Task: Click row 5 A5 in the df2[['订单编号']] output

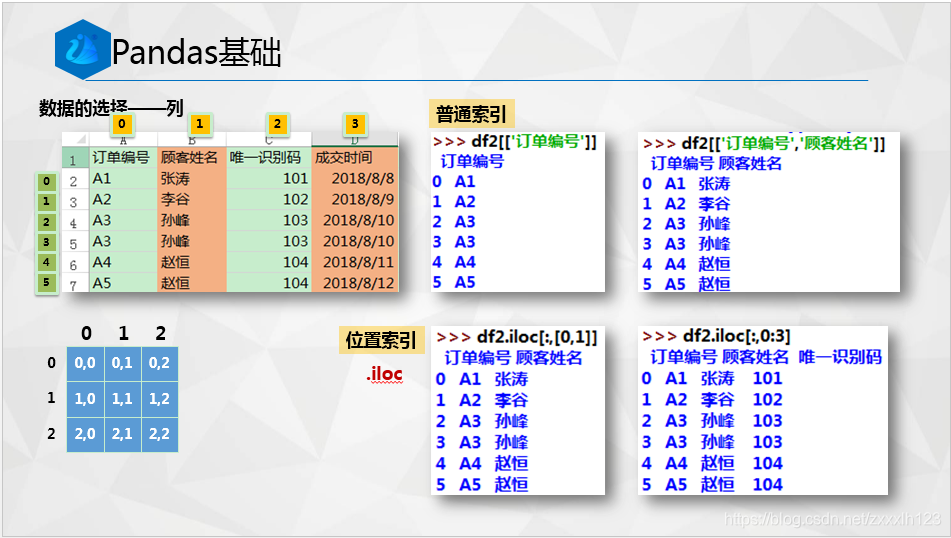Action: (x=454, y=283)
